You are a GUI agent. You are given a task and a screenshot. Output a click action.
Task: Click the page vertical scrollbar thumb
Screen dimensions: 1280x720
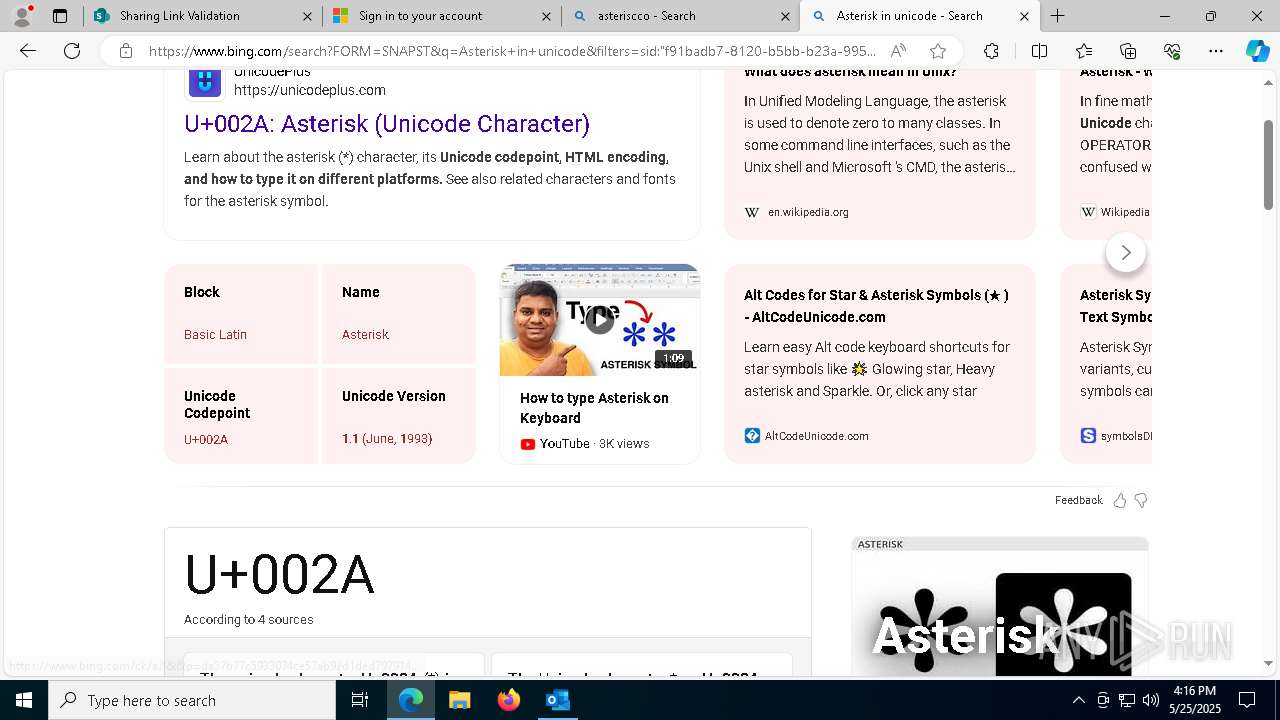[x=1269, y=165]
